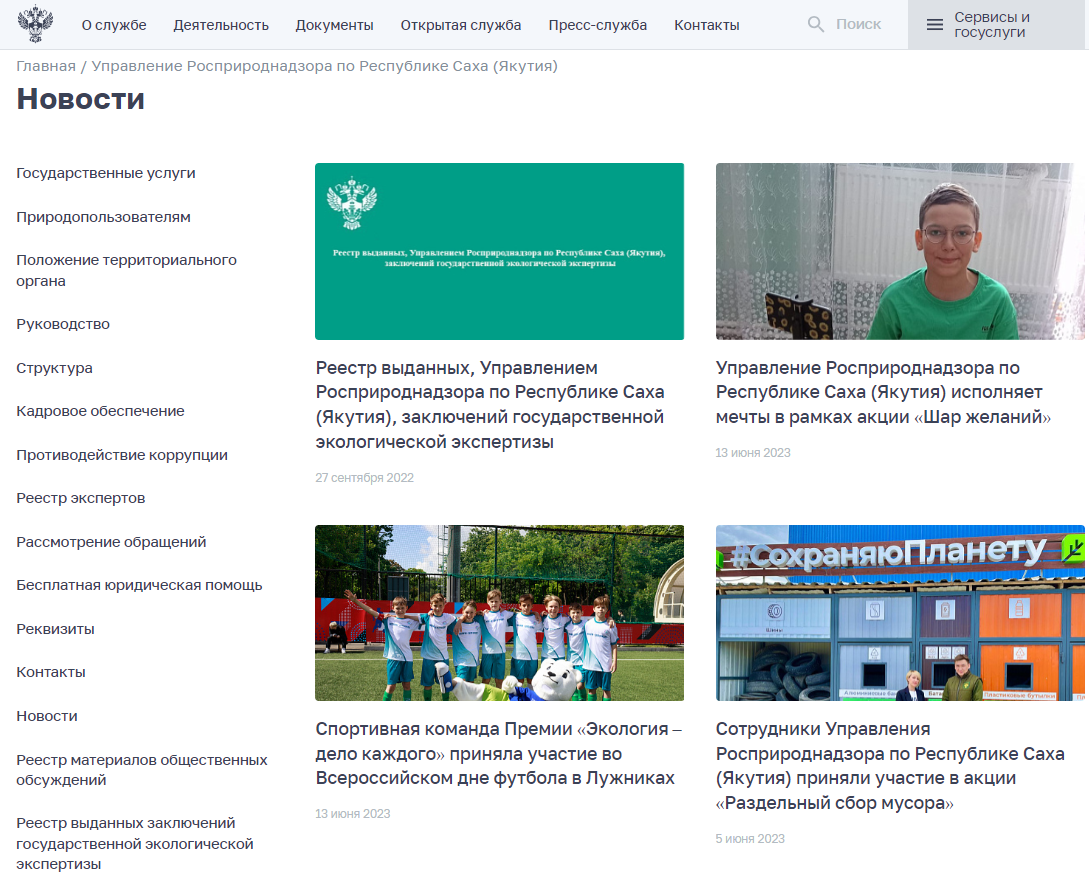The height and width of the screenshot is (876, 1089).
Task: Open 'Государственные услуги' in sidebar
Action: (x=106, y=173)
